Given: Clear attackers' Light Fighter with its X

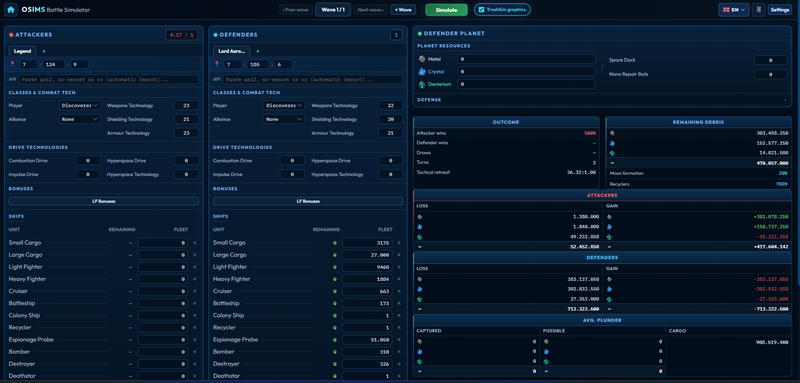Looking at the screenshot, I should coord(194,267).
